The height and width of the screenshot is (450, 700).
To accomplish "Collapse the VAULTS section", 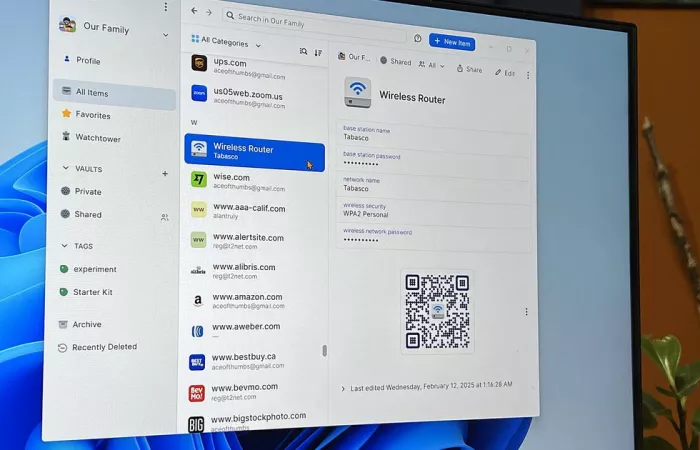I will (65, 168).
